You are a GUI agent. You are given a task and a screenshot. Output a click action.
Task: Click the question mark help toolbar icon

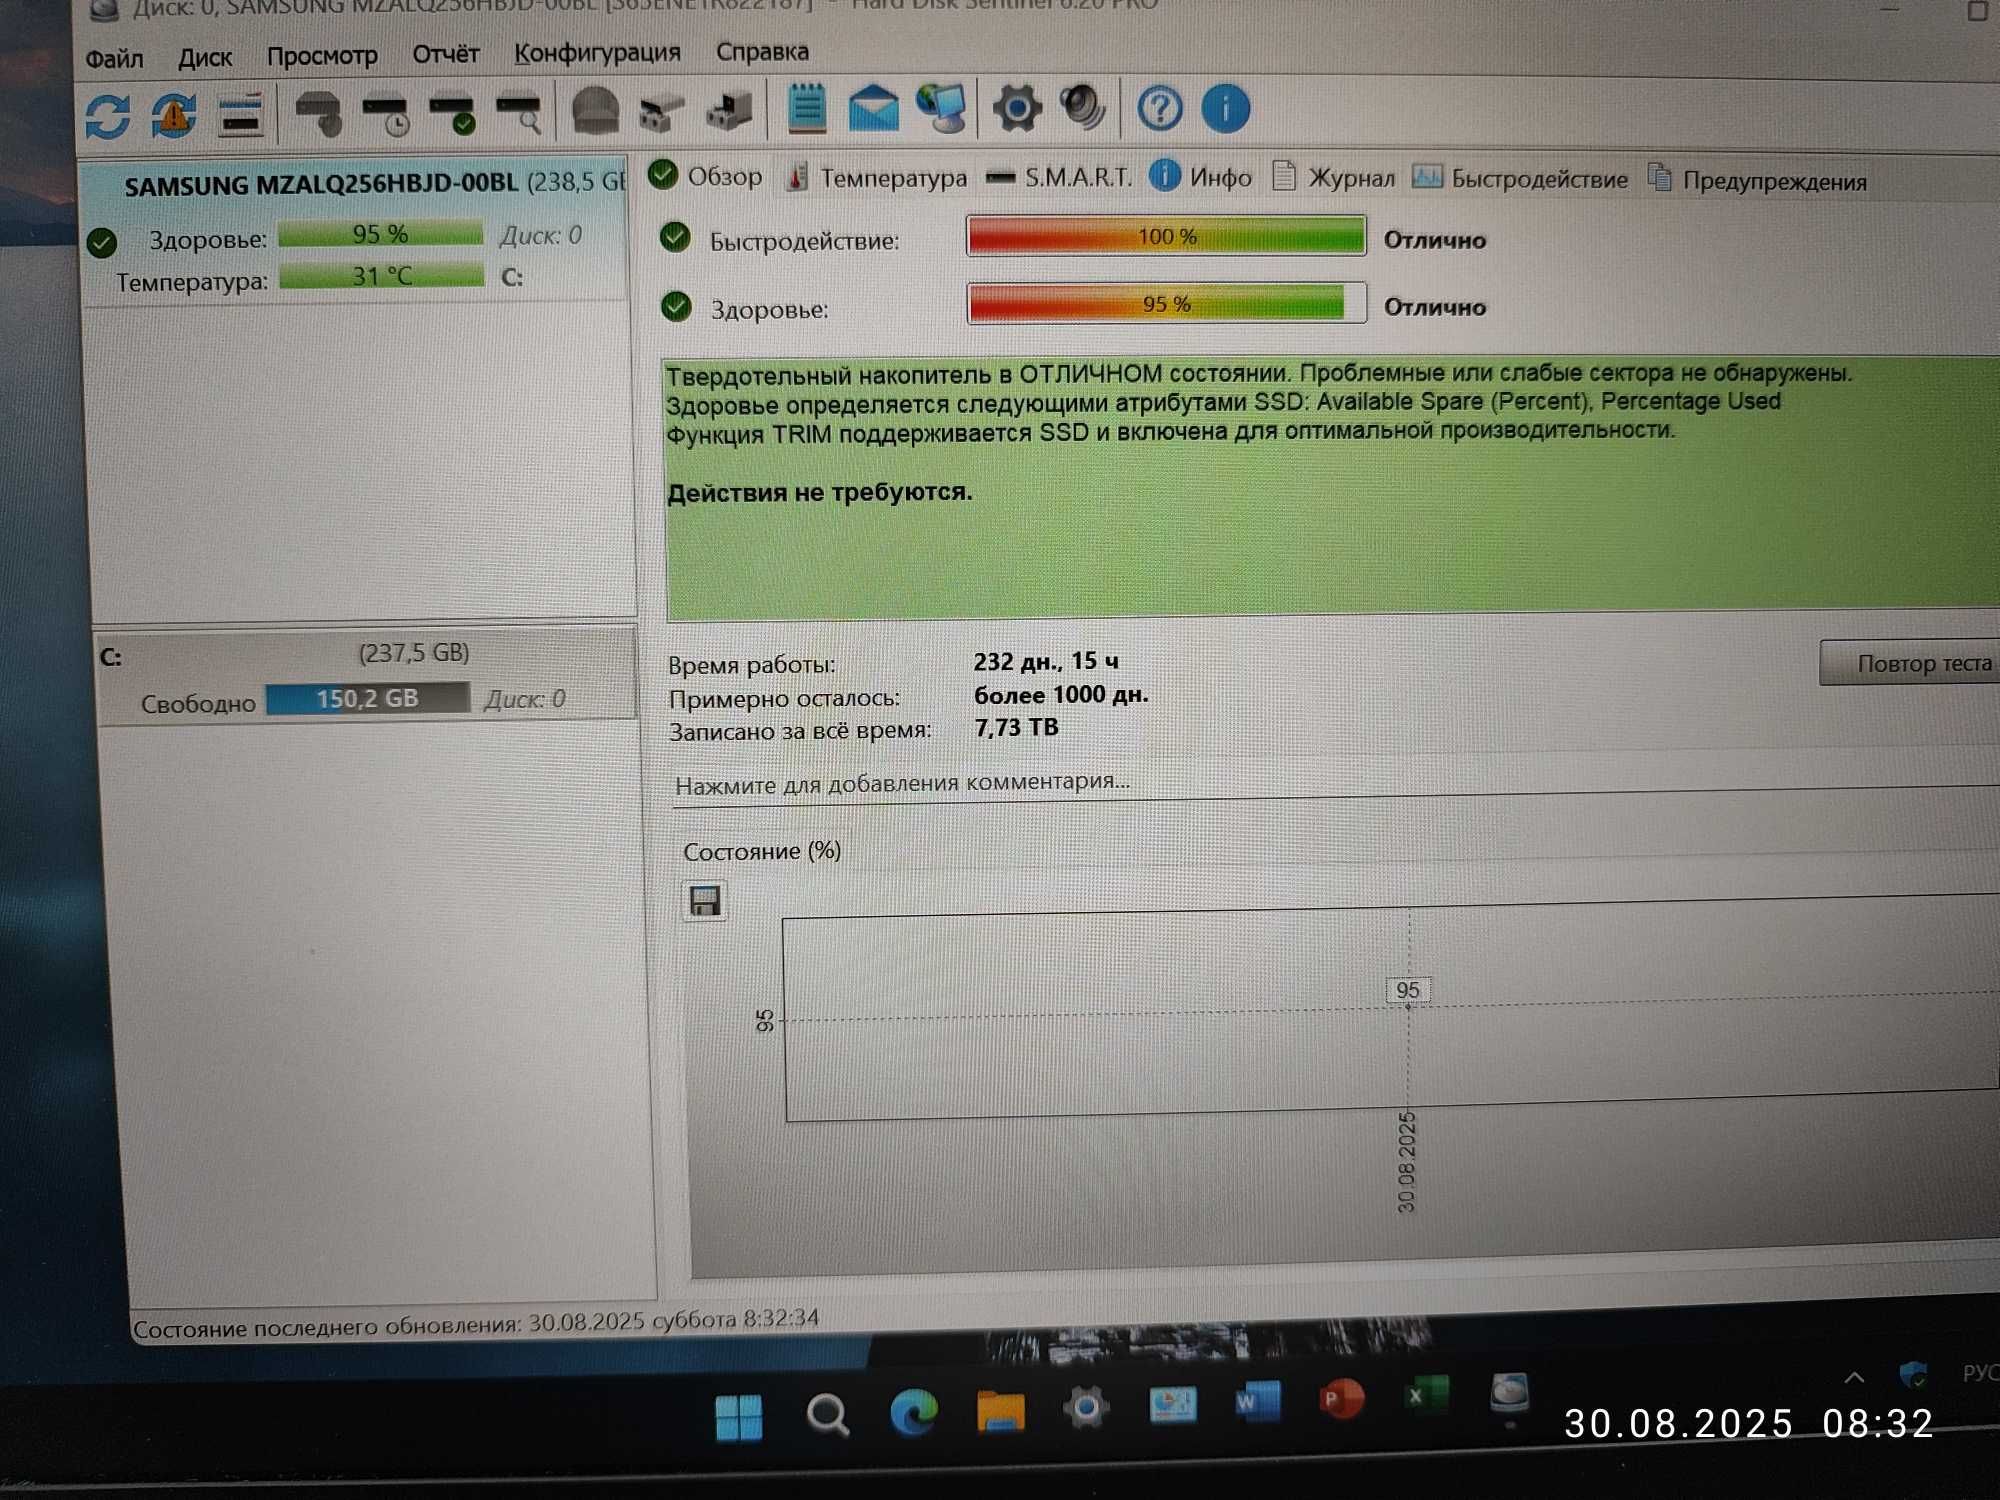1160,108
